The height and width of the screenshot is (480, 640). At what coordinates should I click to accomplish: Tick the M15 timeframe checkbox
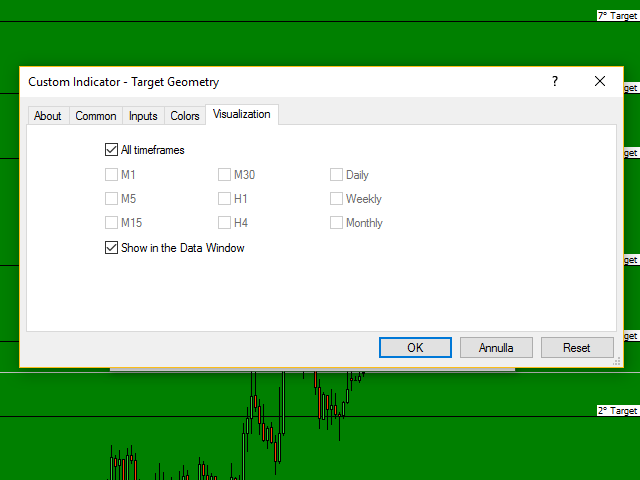point(111,223)
